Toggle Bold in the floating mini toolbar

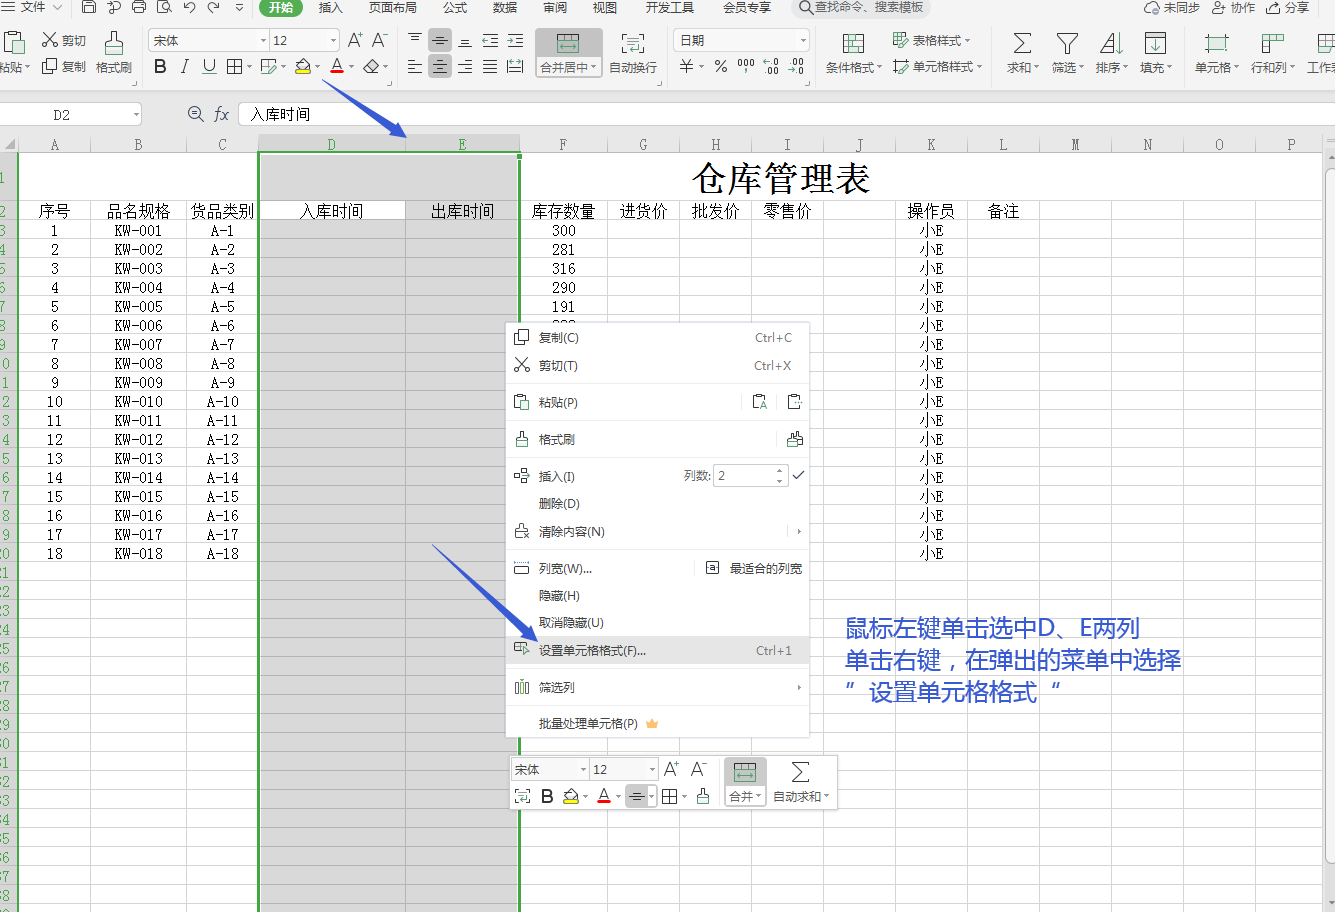point(547,797)
